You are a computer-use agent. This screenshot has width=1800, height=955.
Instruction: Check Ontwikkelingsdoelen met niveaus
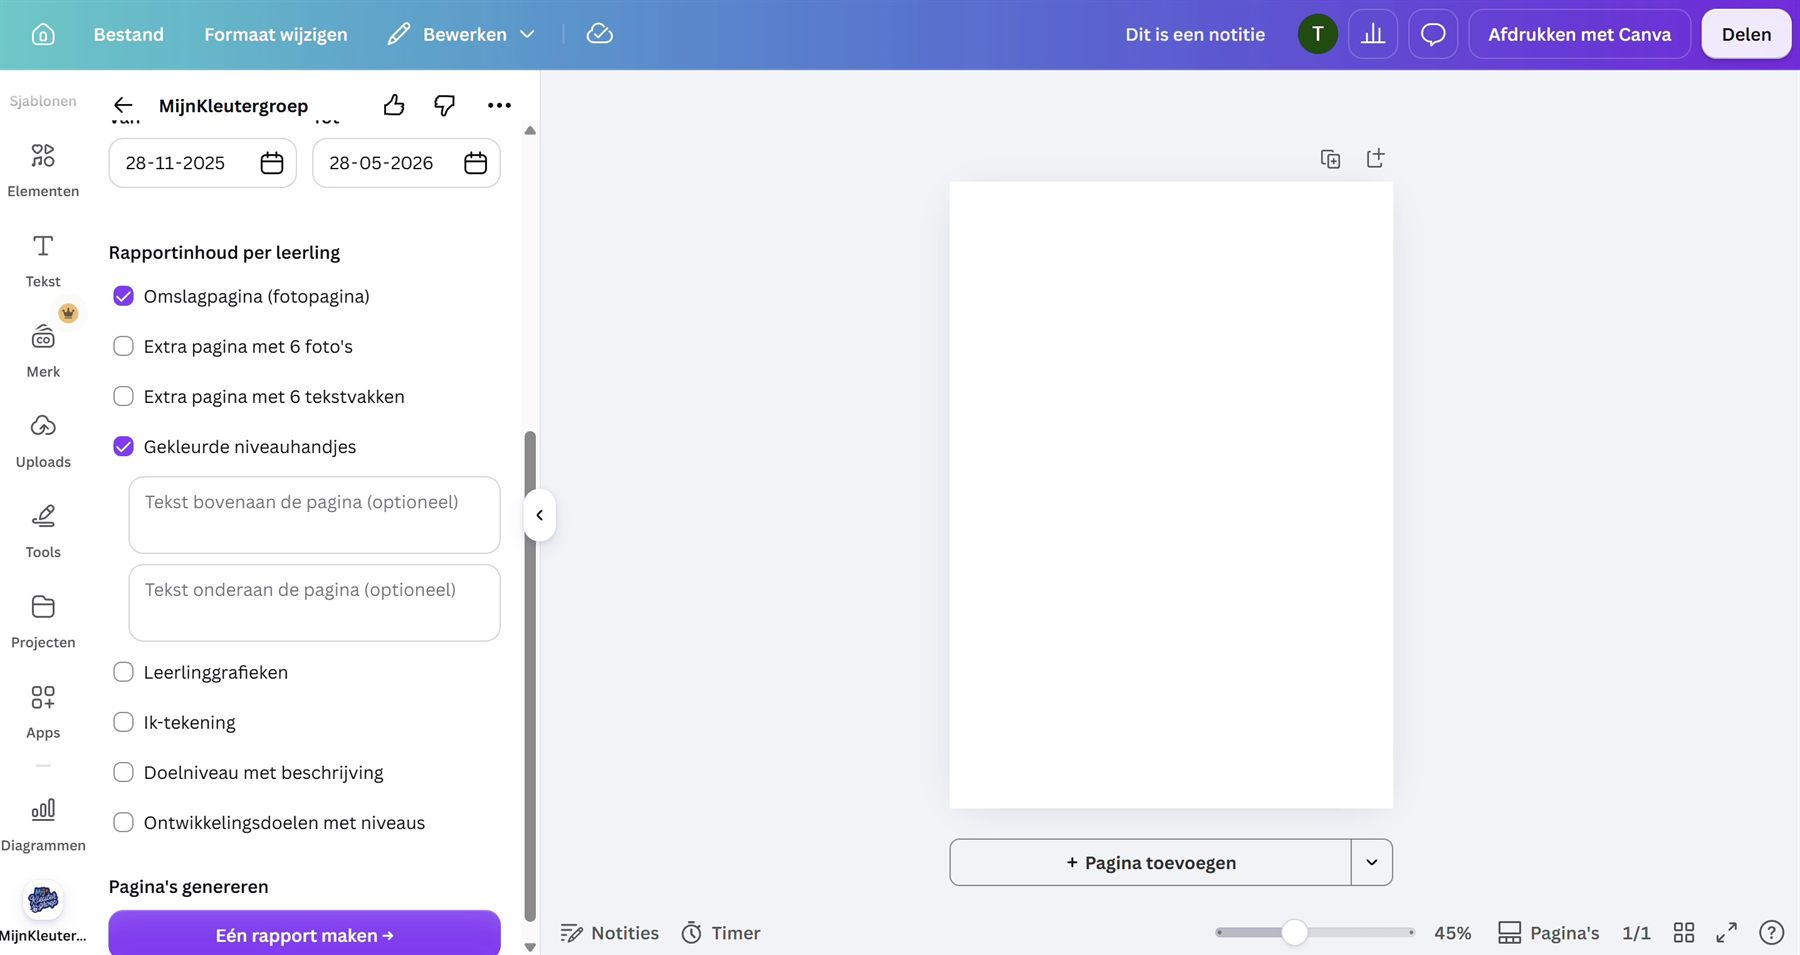pyautogui.click(x=123, y=822)
